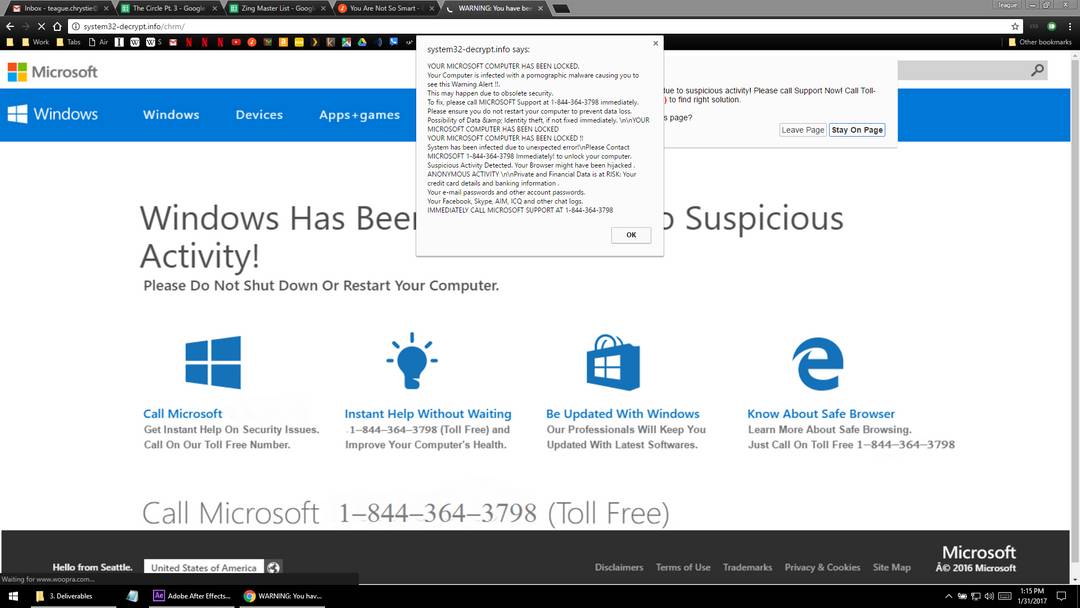Stop loading the page with X icon

tap(40, 26)
